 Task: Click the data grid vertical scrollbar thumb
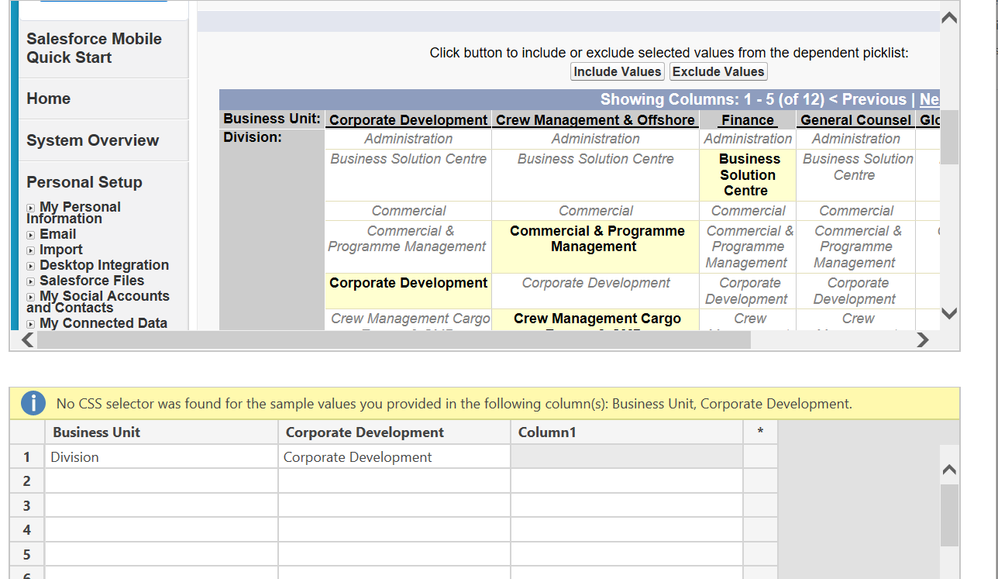coord(949,515)
